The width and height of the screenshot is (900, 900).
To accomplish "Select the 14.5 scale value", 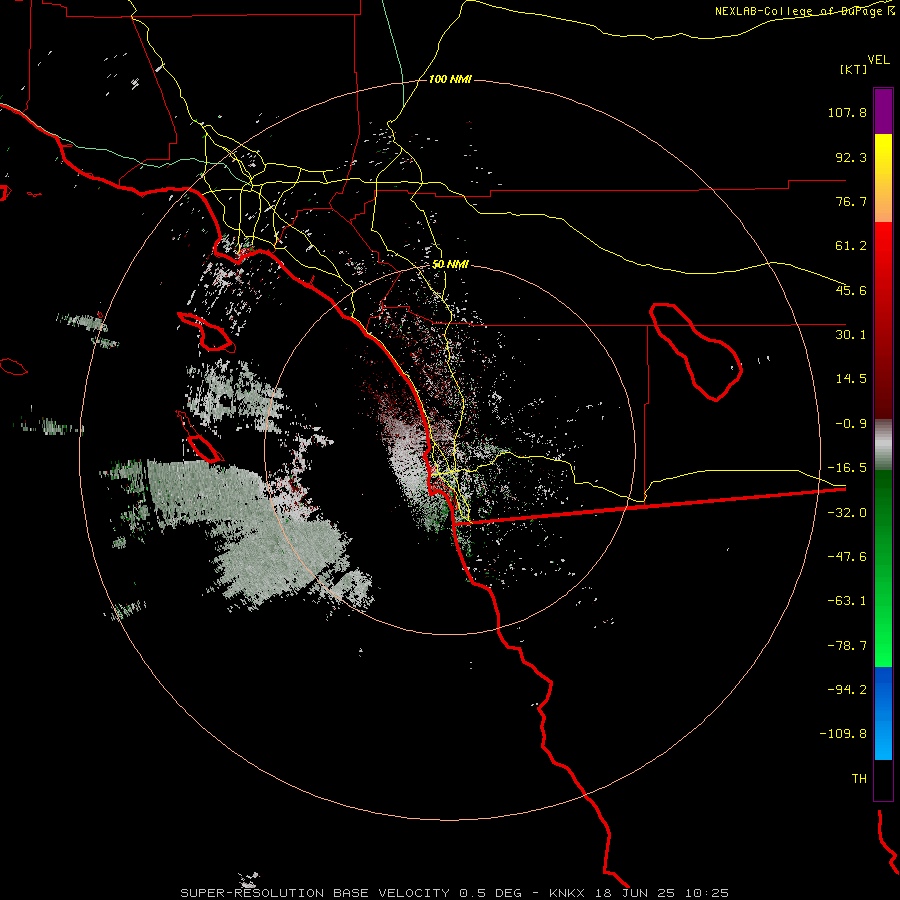I will click(851, 379).
